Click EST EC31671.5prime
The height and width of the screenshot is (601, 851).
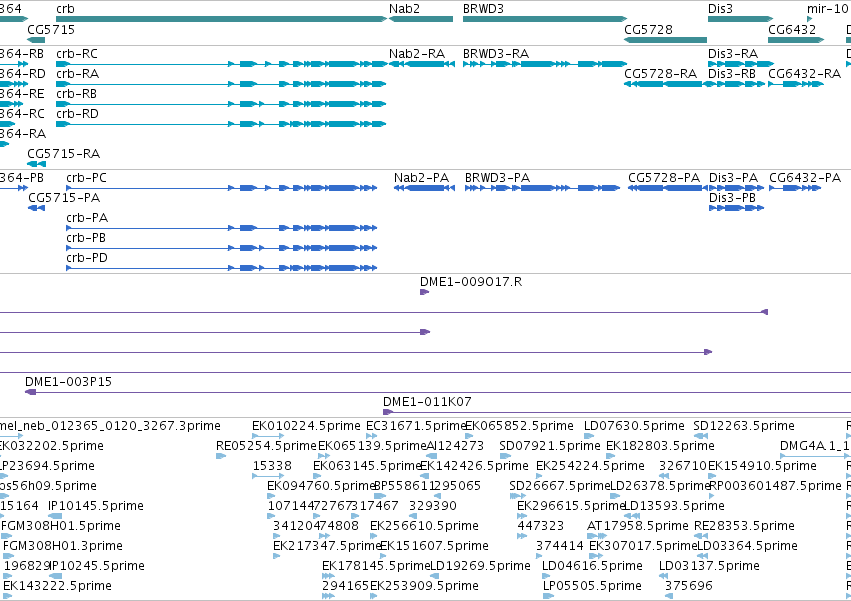372,436
